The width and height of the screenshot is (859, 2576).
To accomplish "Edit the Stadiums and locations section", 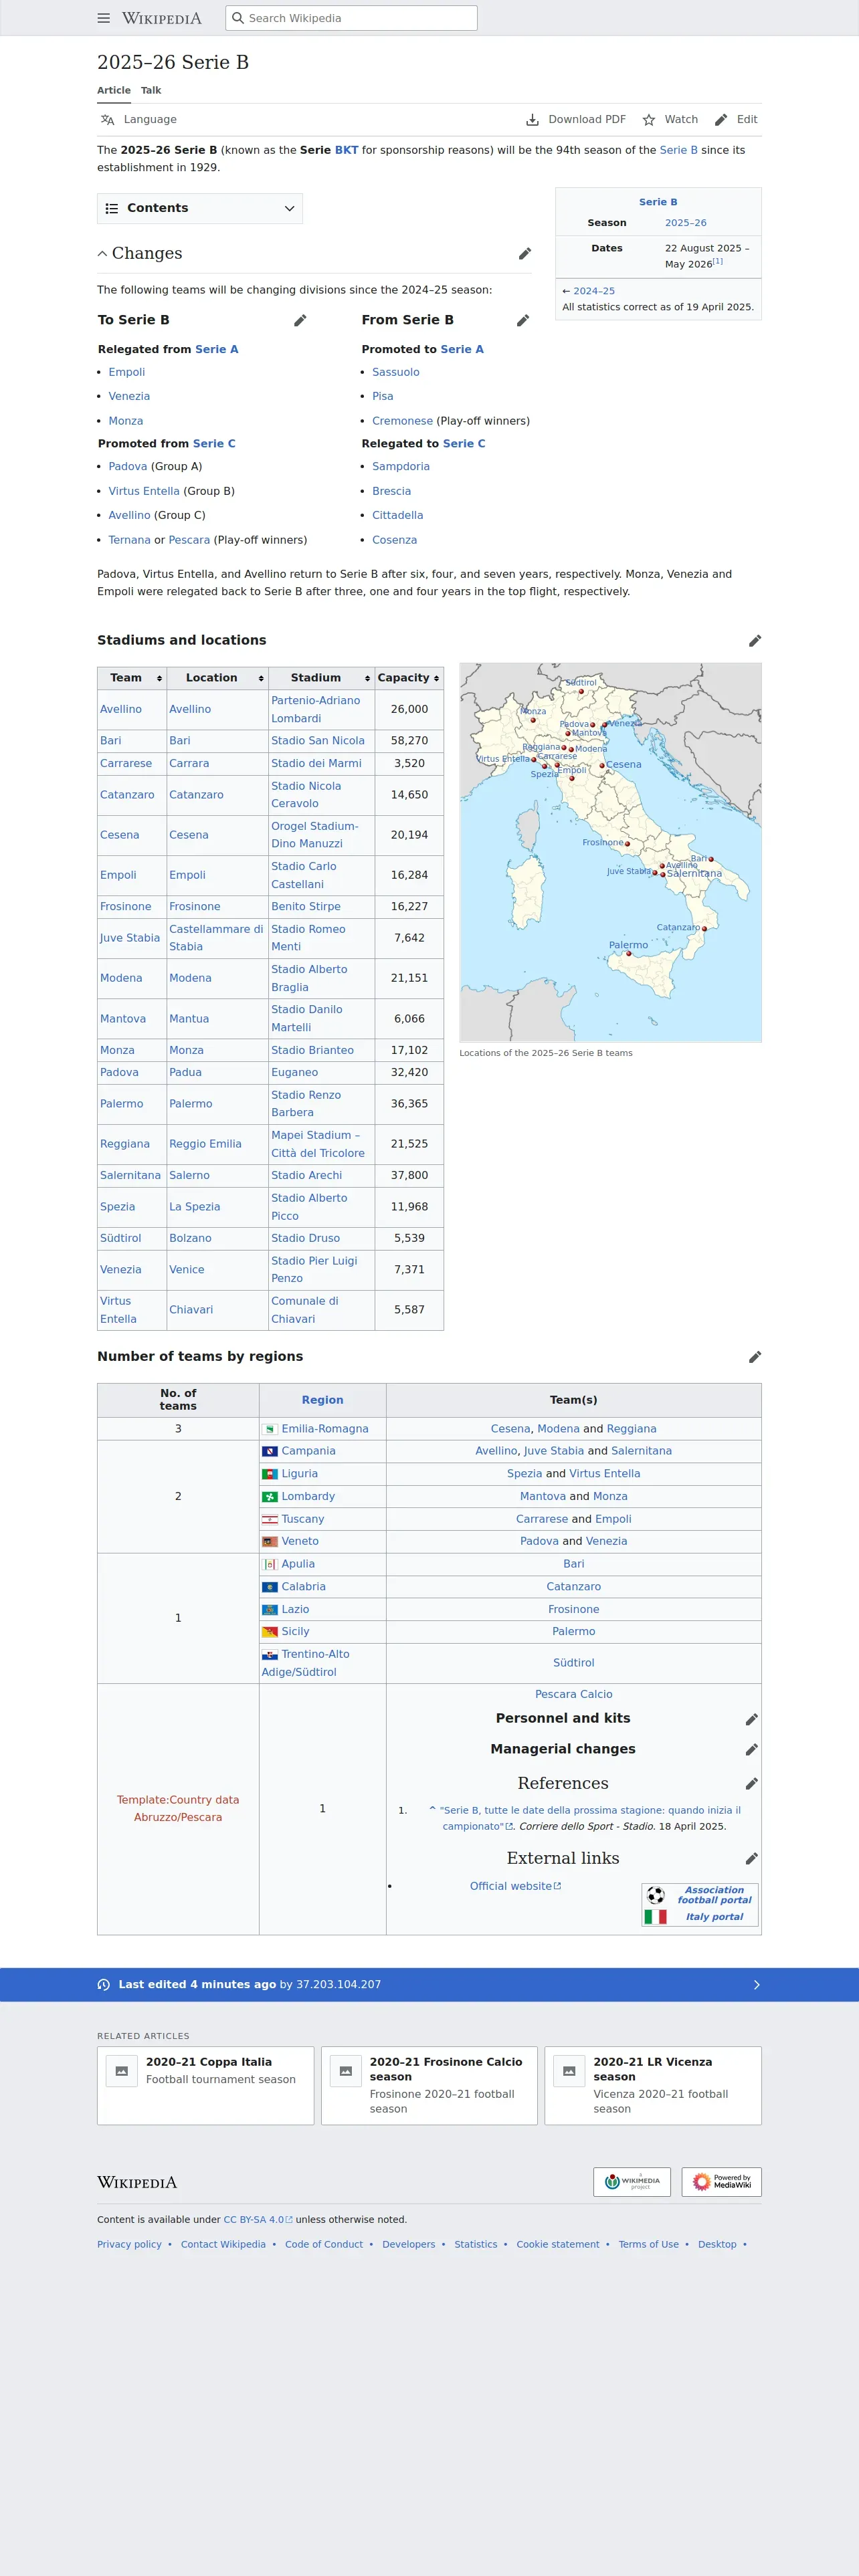I will coord(755,641).
